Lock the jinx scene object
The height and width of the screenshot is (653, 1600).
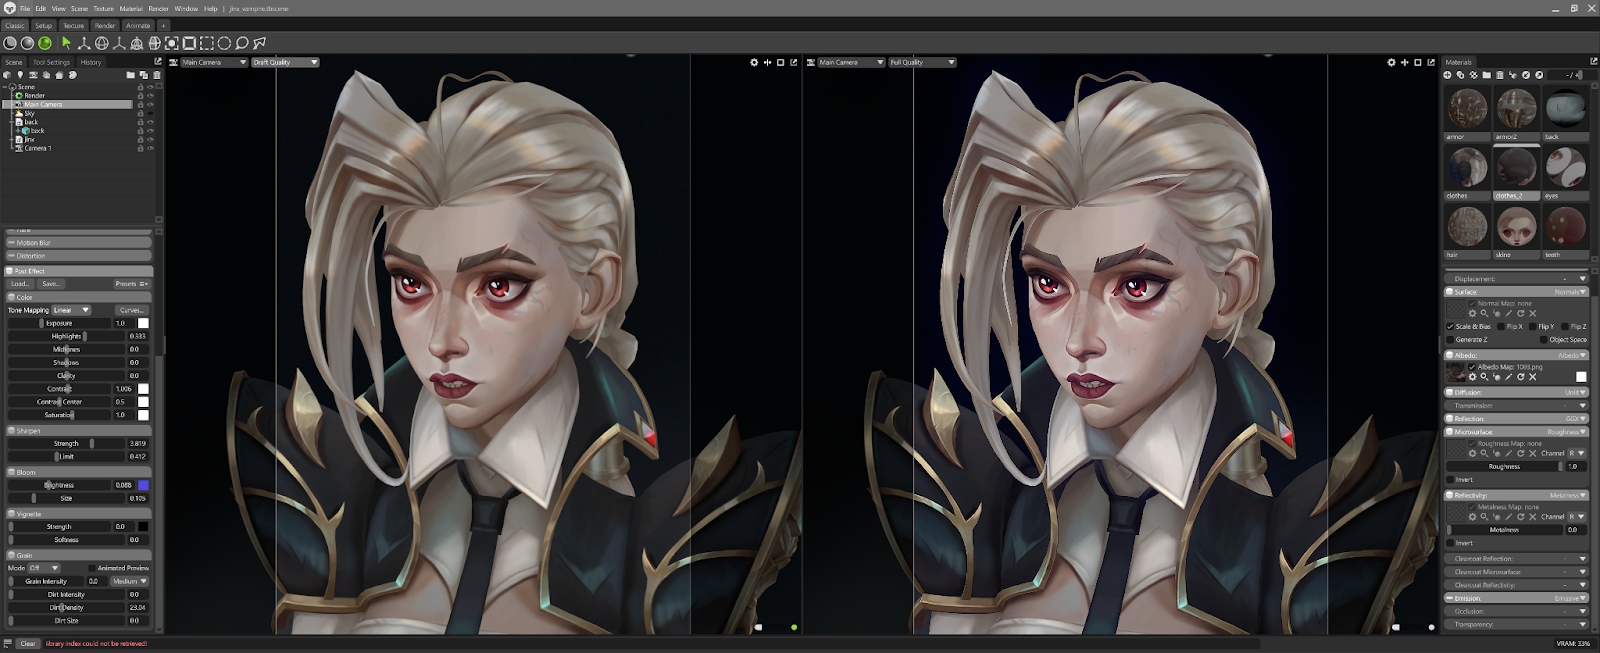point(140,139)
